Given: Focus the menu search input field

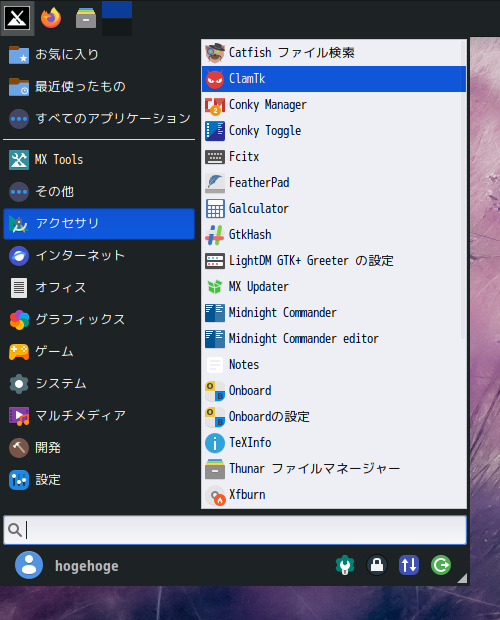Looking at the screenshot, I should point(235,530).
